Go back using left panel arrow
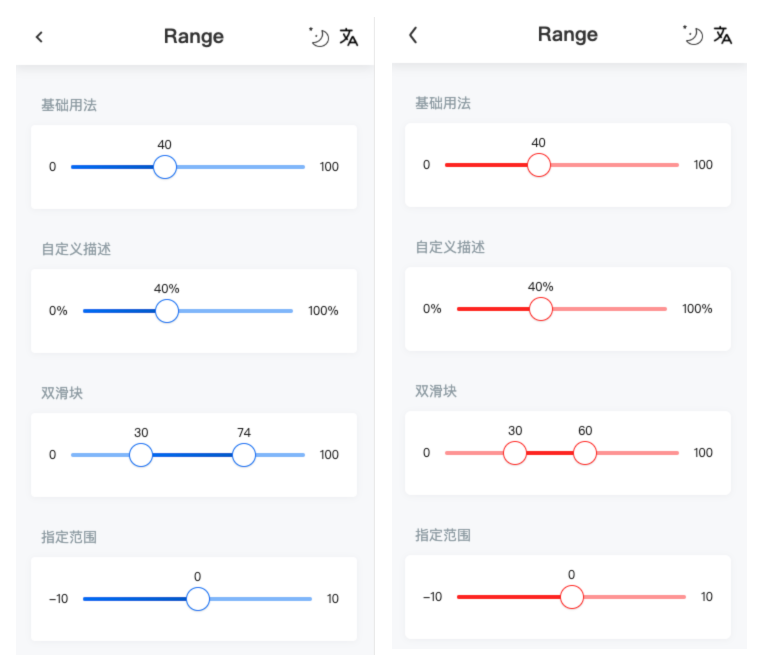 (x=39, y=37)
